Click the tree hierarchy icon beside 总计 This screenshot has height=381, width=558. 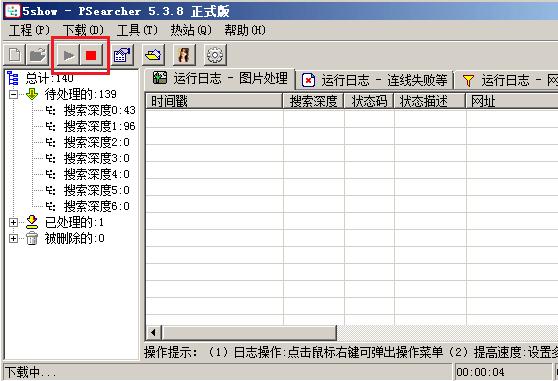click(13, 78)
